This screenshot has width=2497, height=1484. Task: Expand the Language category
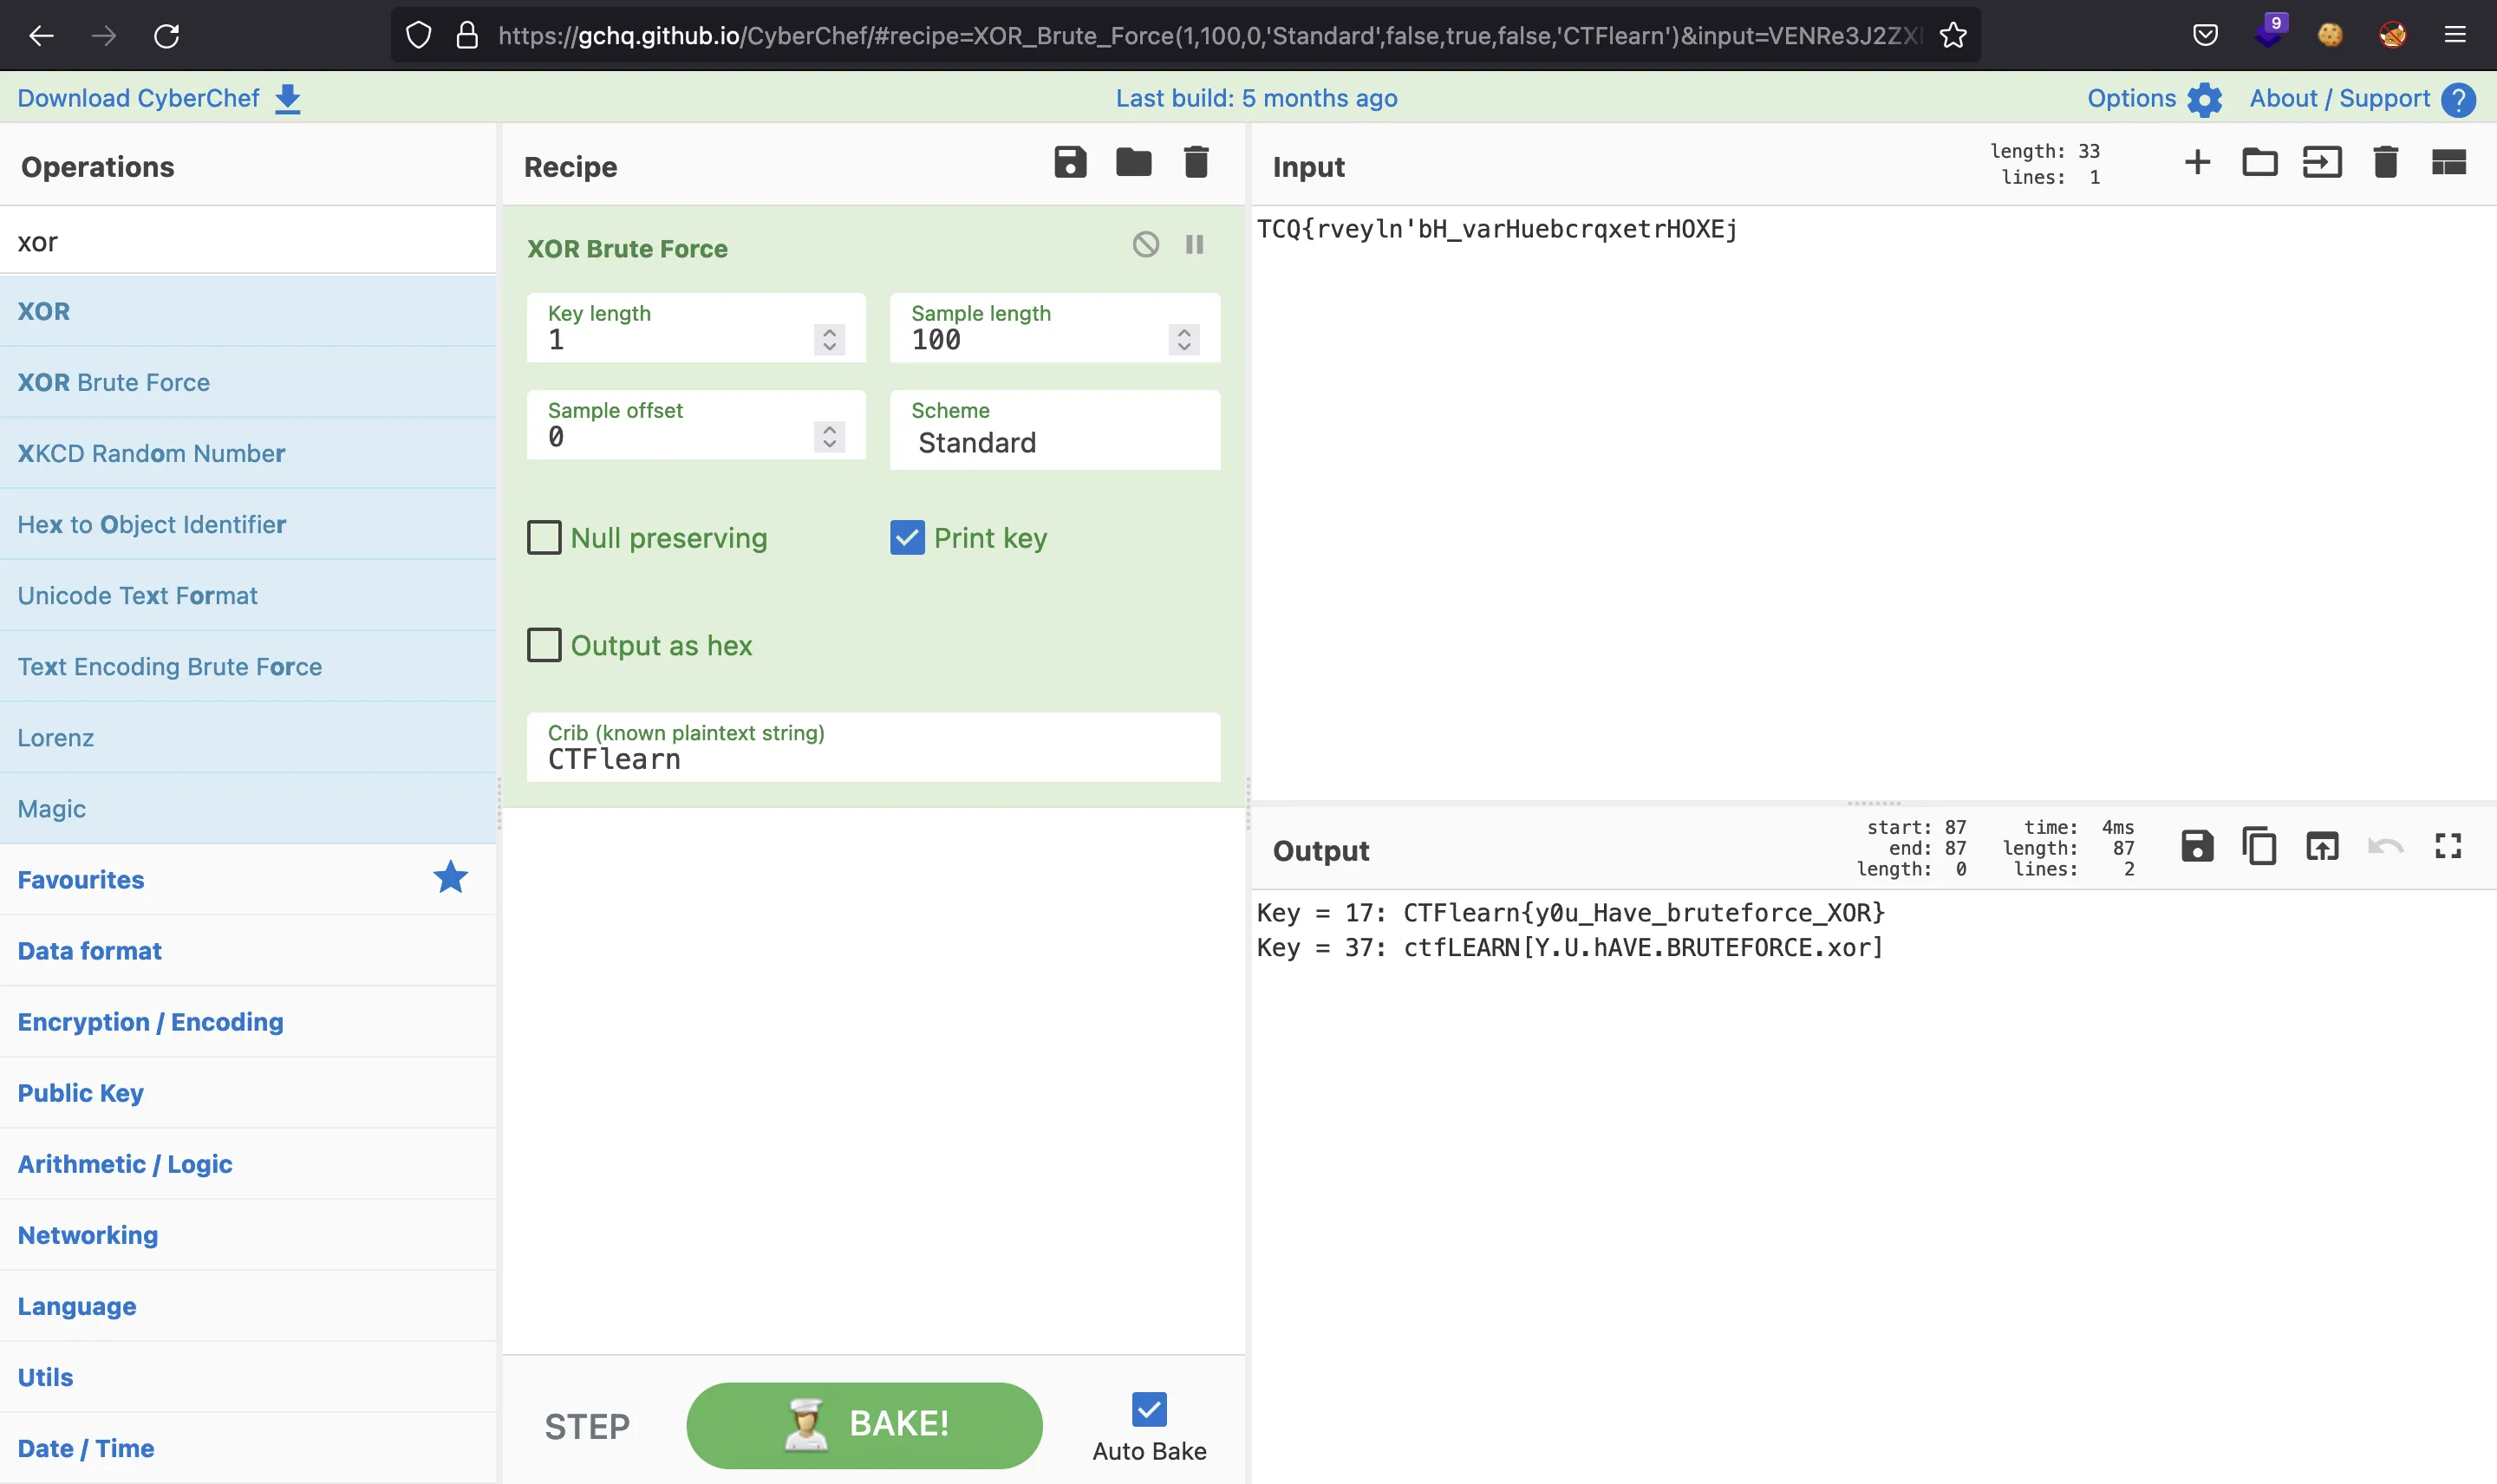[248, 1305]
